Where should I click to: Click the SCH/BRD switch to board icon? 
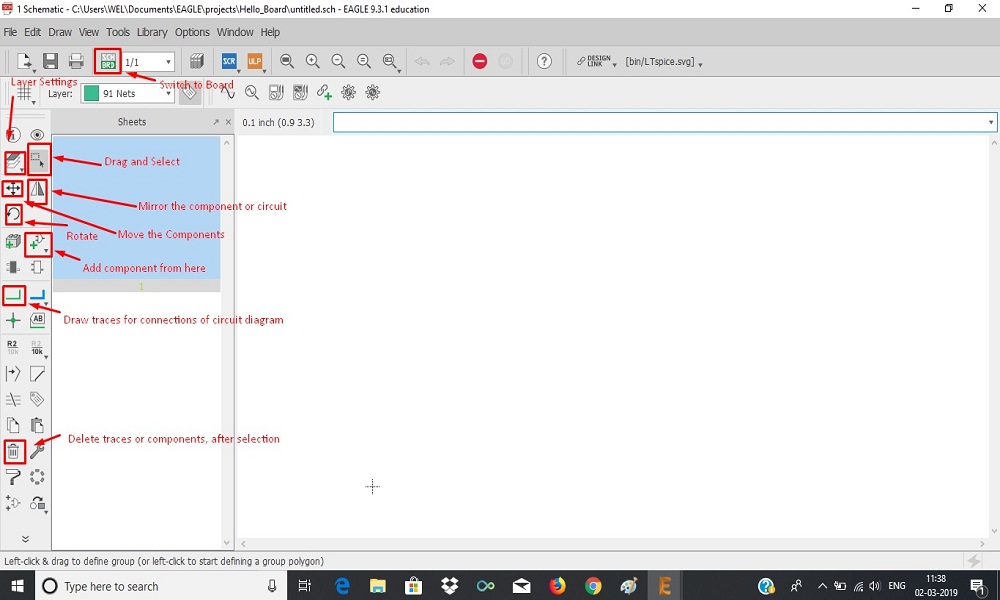coord(108,61)
